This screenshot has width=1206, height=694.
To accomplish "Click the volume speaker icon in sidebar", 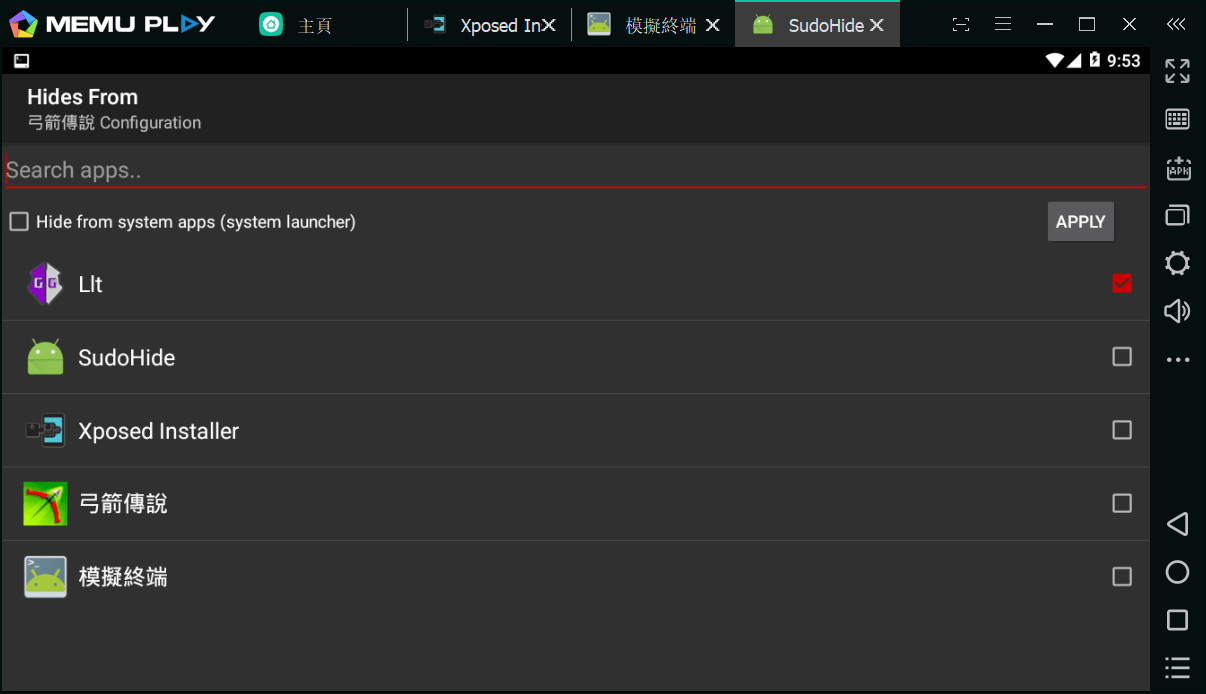I will click(x=1178, y=311).
